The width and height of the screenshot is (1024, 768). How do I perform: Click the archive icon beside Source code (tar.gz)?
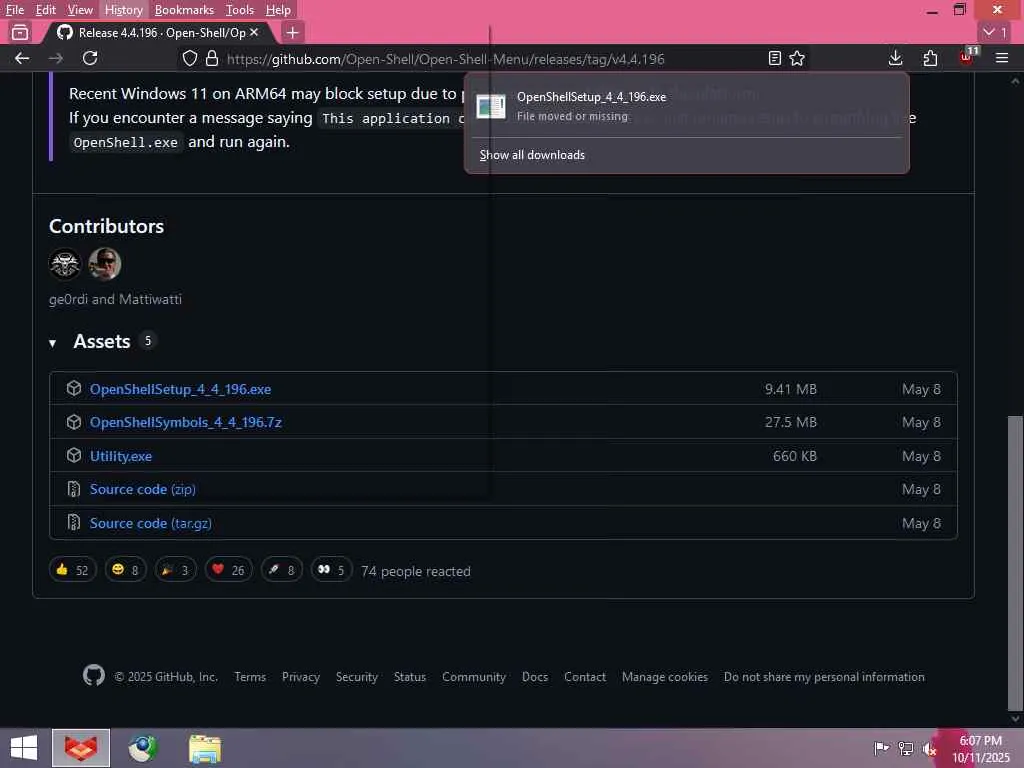point(74,522)
